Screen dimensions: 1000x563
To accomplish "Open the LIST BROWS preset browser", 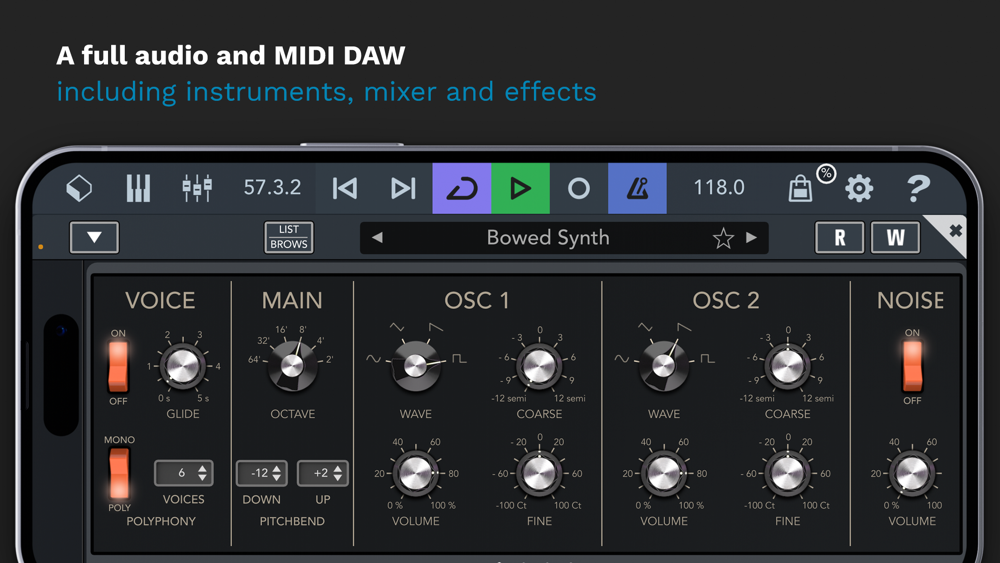I will click(x=289, y=237).
